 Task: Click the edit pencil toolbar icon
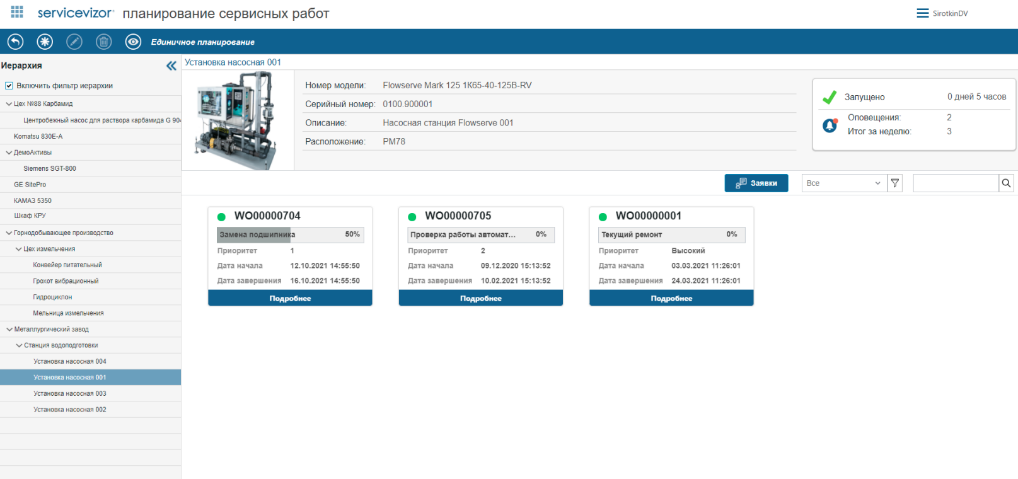[75, 42]
